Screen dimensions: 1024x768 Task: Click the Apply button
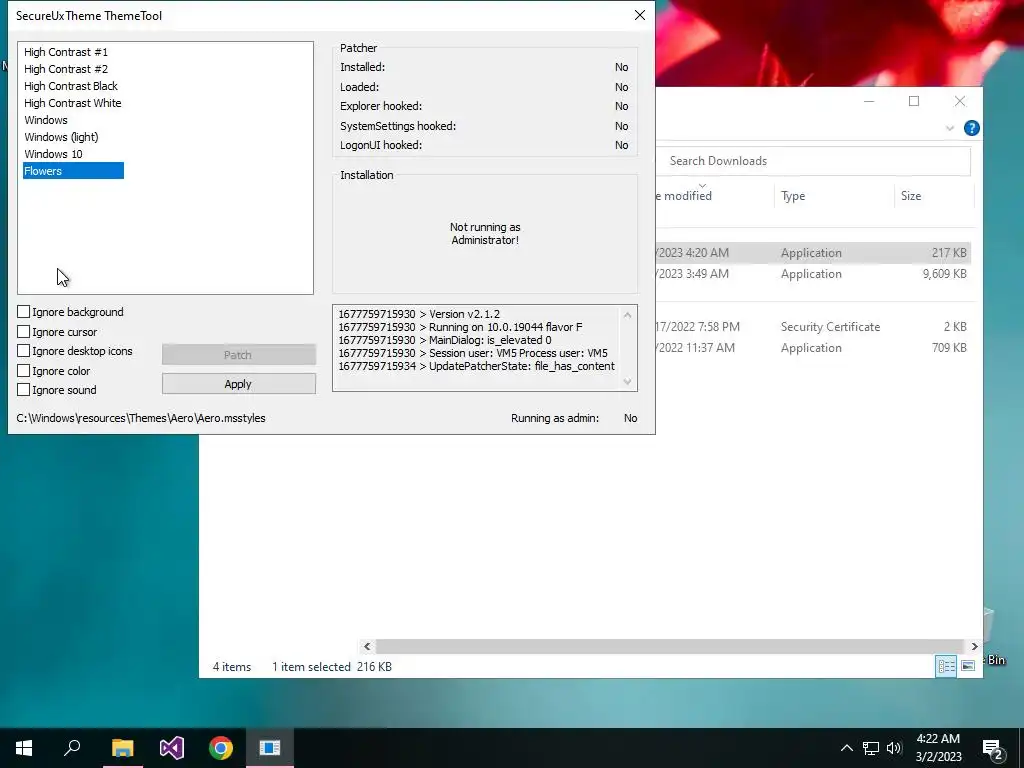[238, 384]
